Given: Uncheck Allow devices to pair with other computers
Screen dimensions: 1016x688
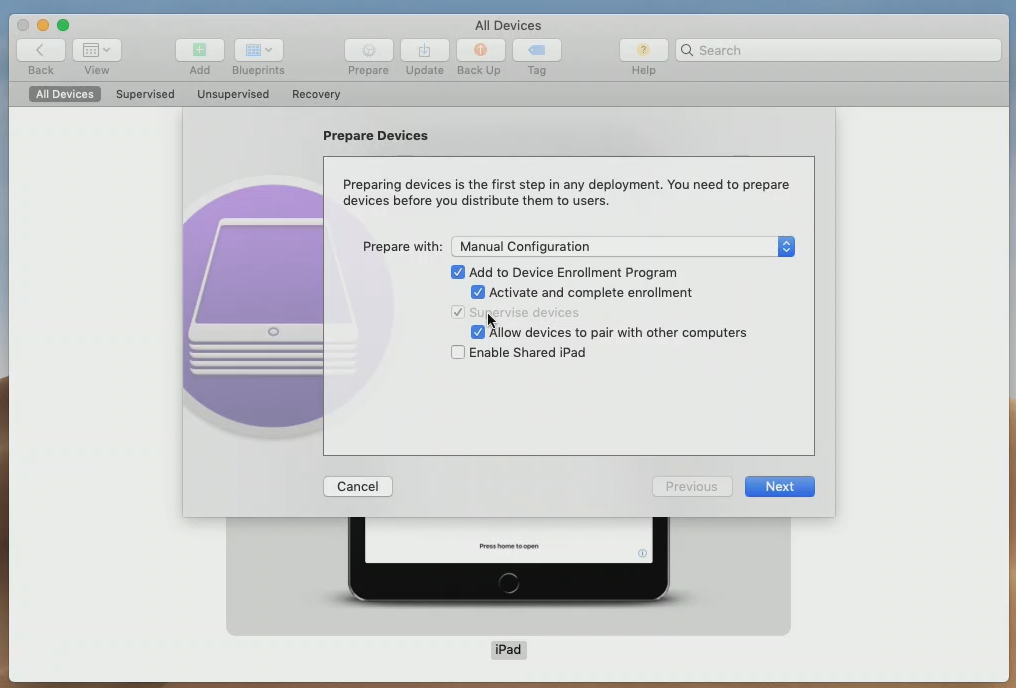Looking at the screenshot, I should coord(478,332).
